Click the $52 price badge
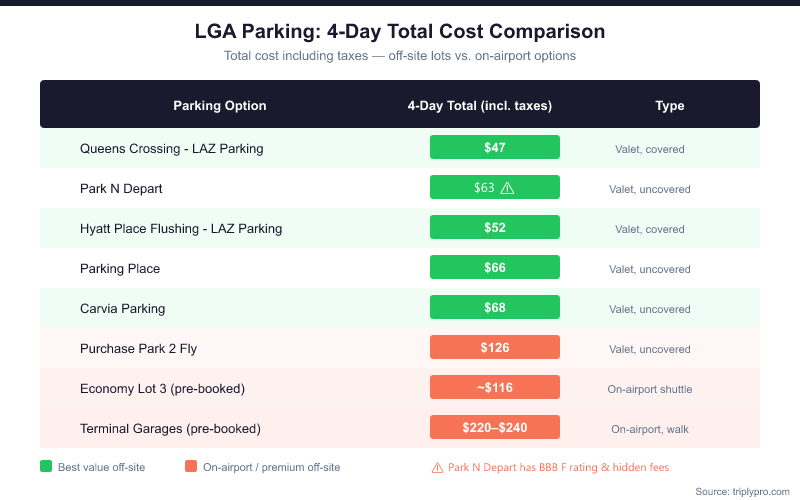Viewport: 800px width, 500px height. 495,228
